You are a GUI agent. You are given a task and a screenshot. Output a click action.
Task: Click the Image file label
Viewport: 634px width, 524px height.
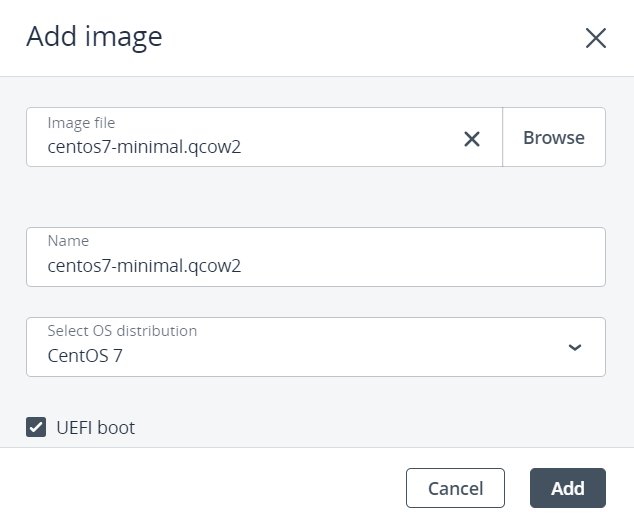click(81, 123)
